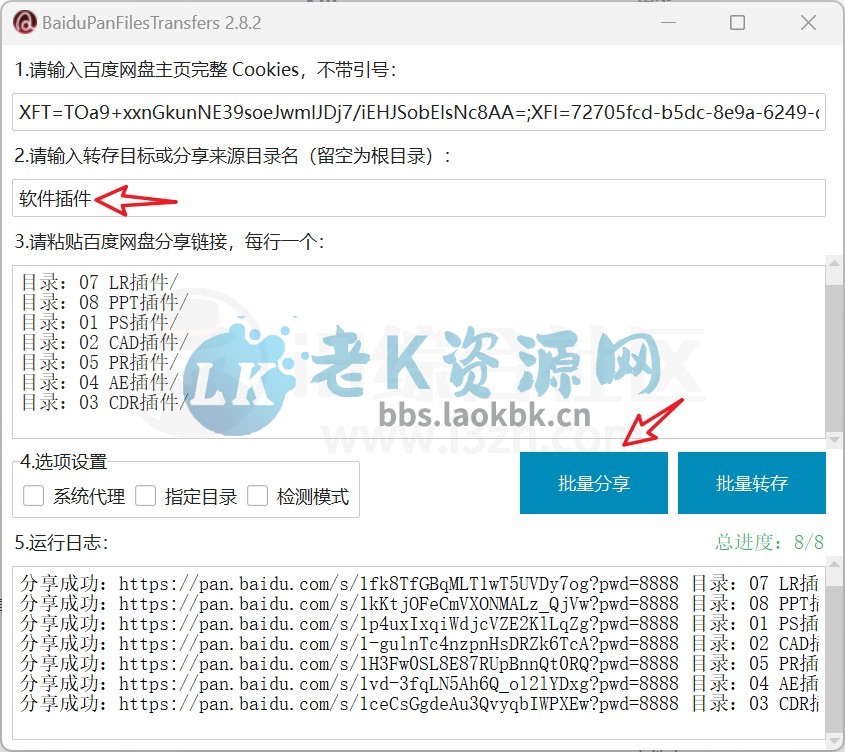Click the target directory field containing 软件插件
The width and height of the screenshot is (845, 752).
419,198
